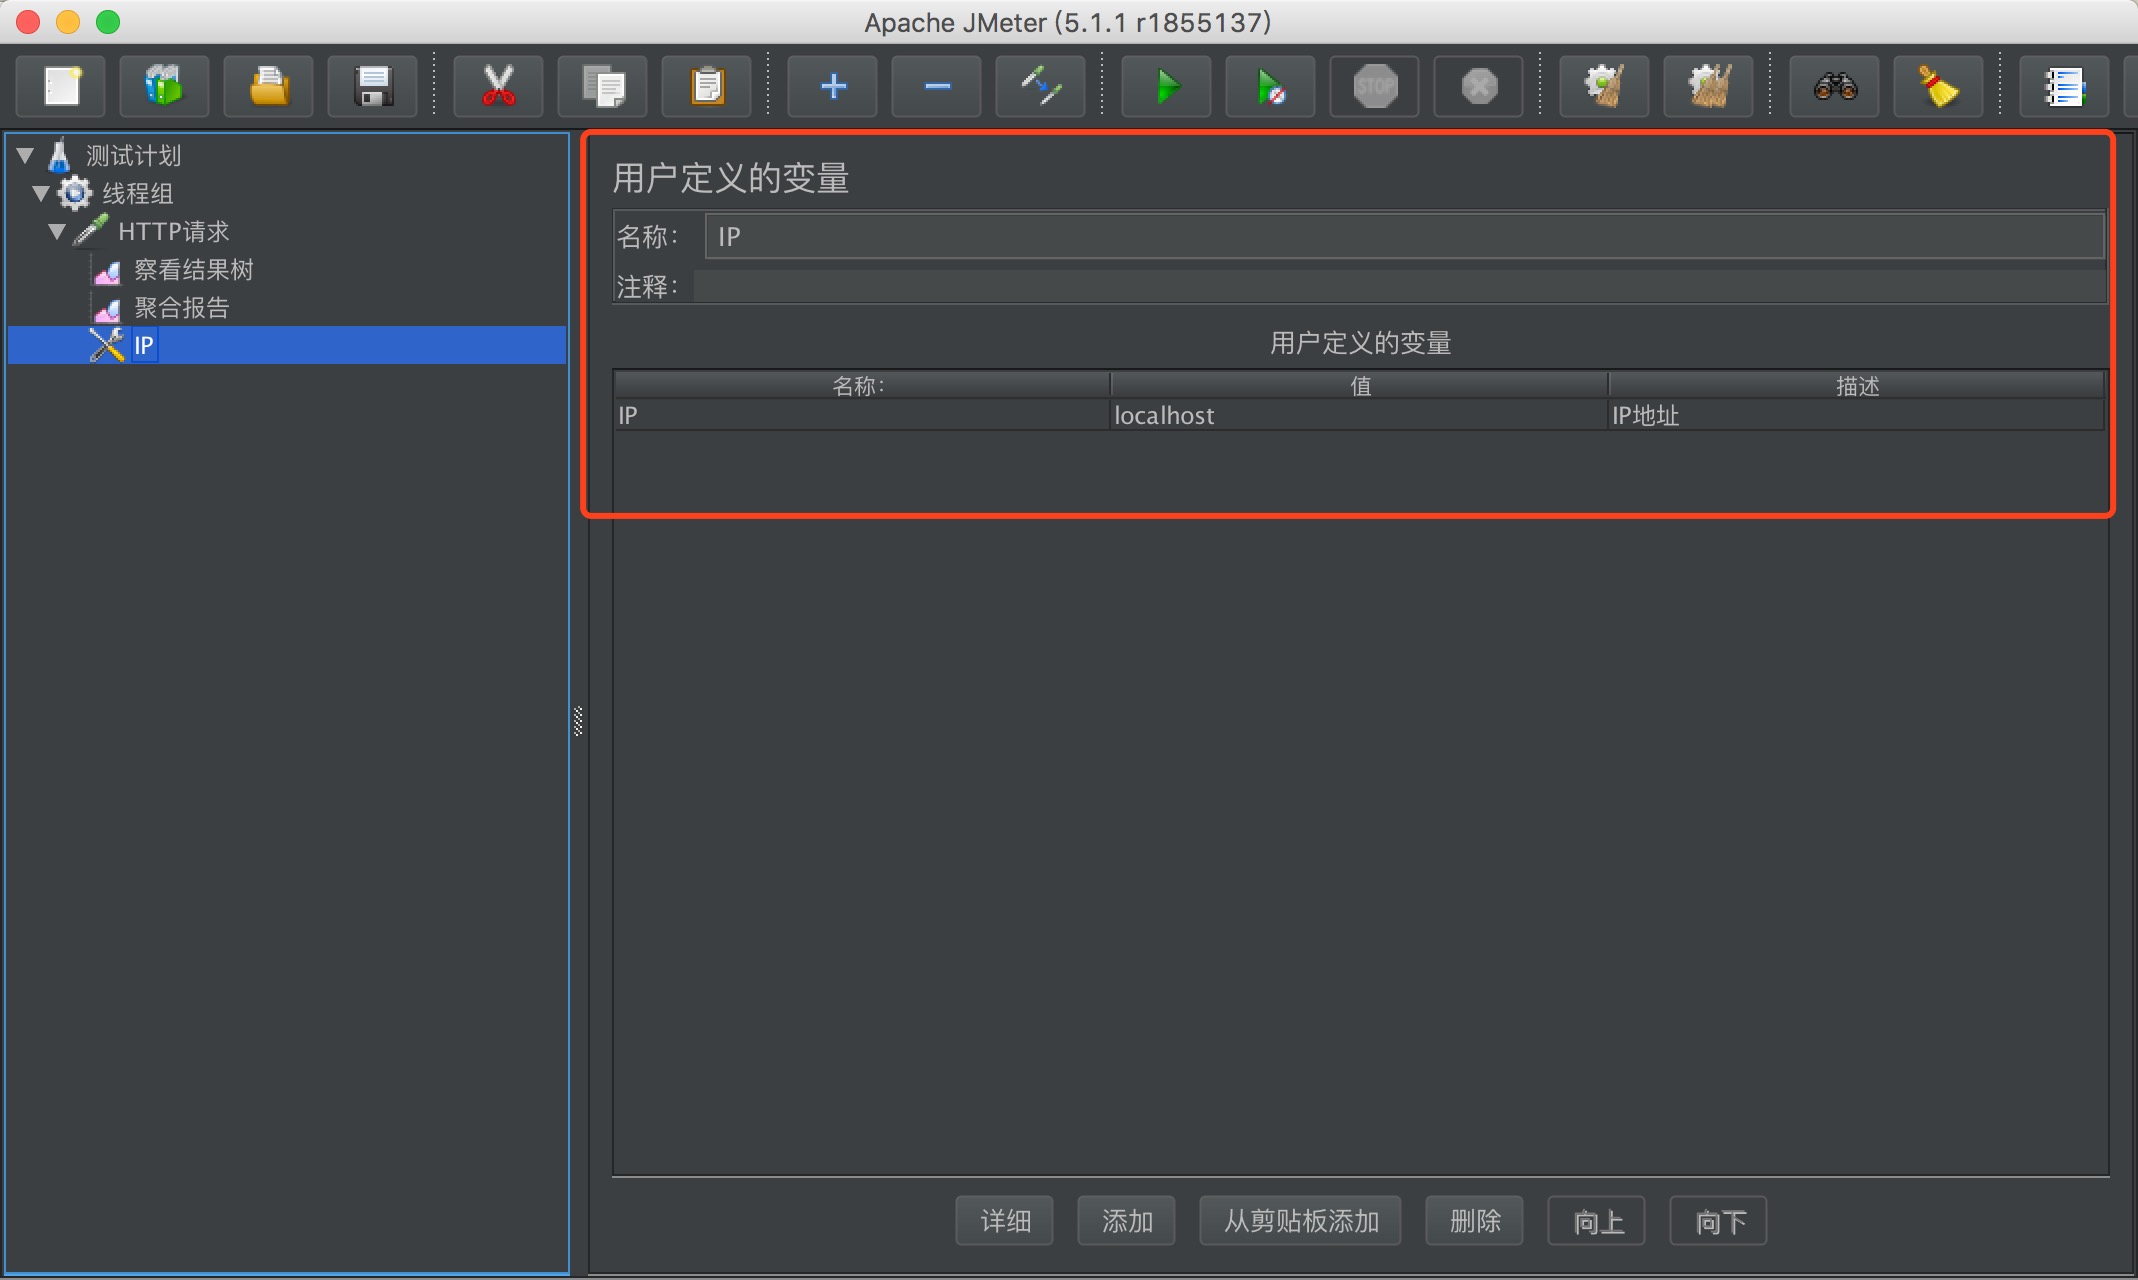Select 聚合报告 listener
Viewport: 2138px width, 1280px height.
182,307
